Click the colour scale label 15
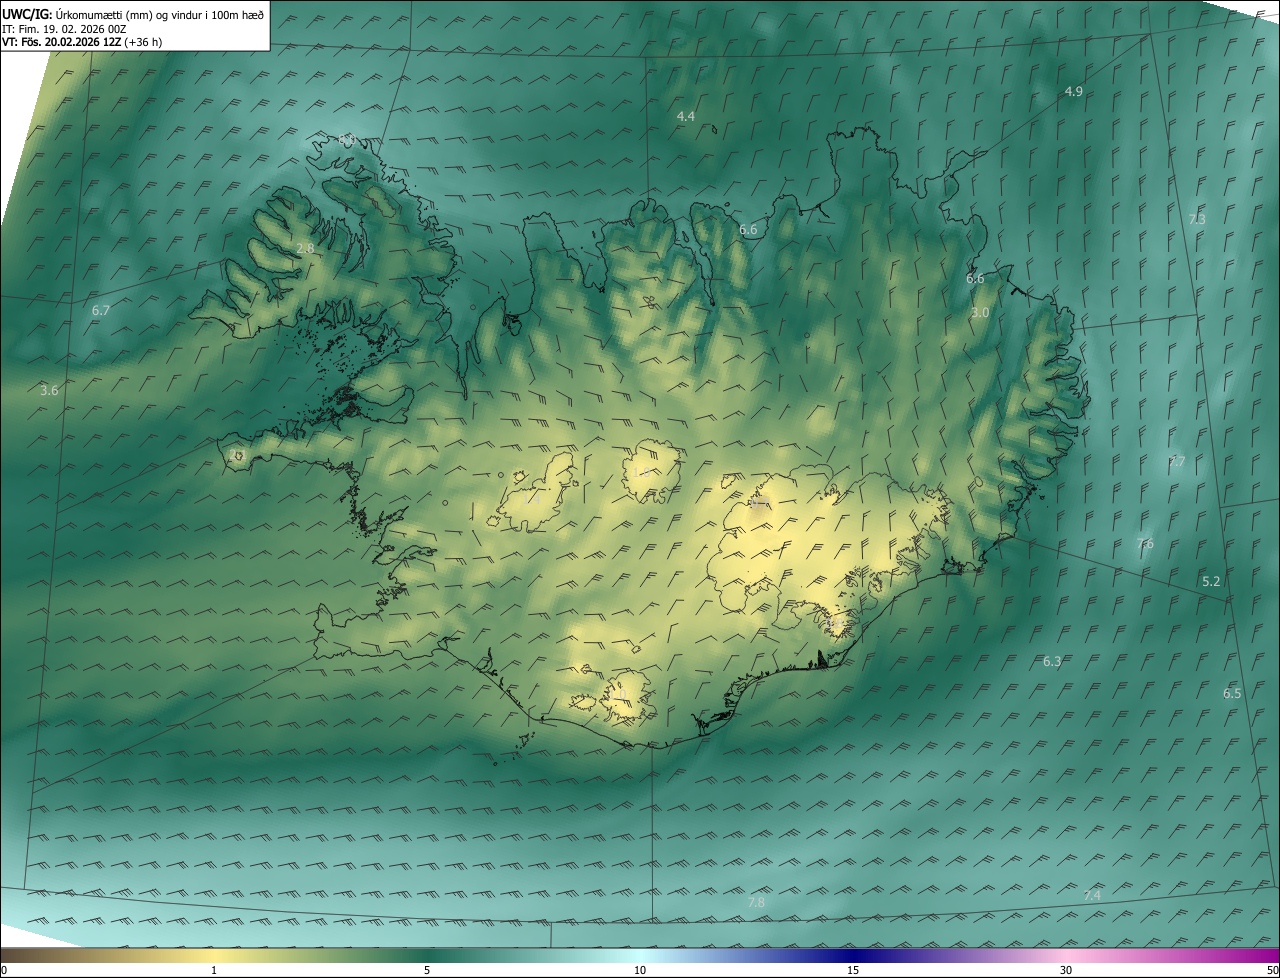Screen dimensions: 1280x978 click(853, 970)
